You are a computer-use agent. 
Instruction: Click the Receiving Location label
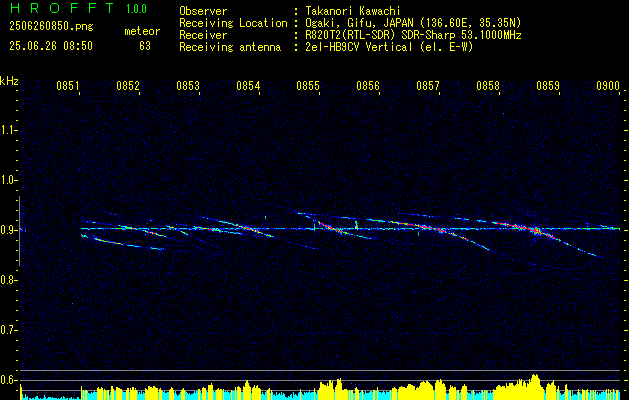pos(233,23)
